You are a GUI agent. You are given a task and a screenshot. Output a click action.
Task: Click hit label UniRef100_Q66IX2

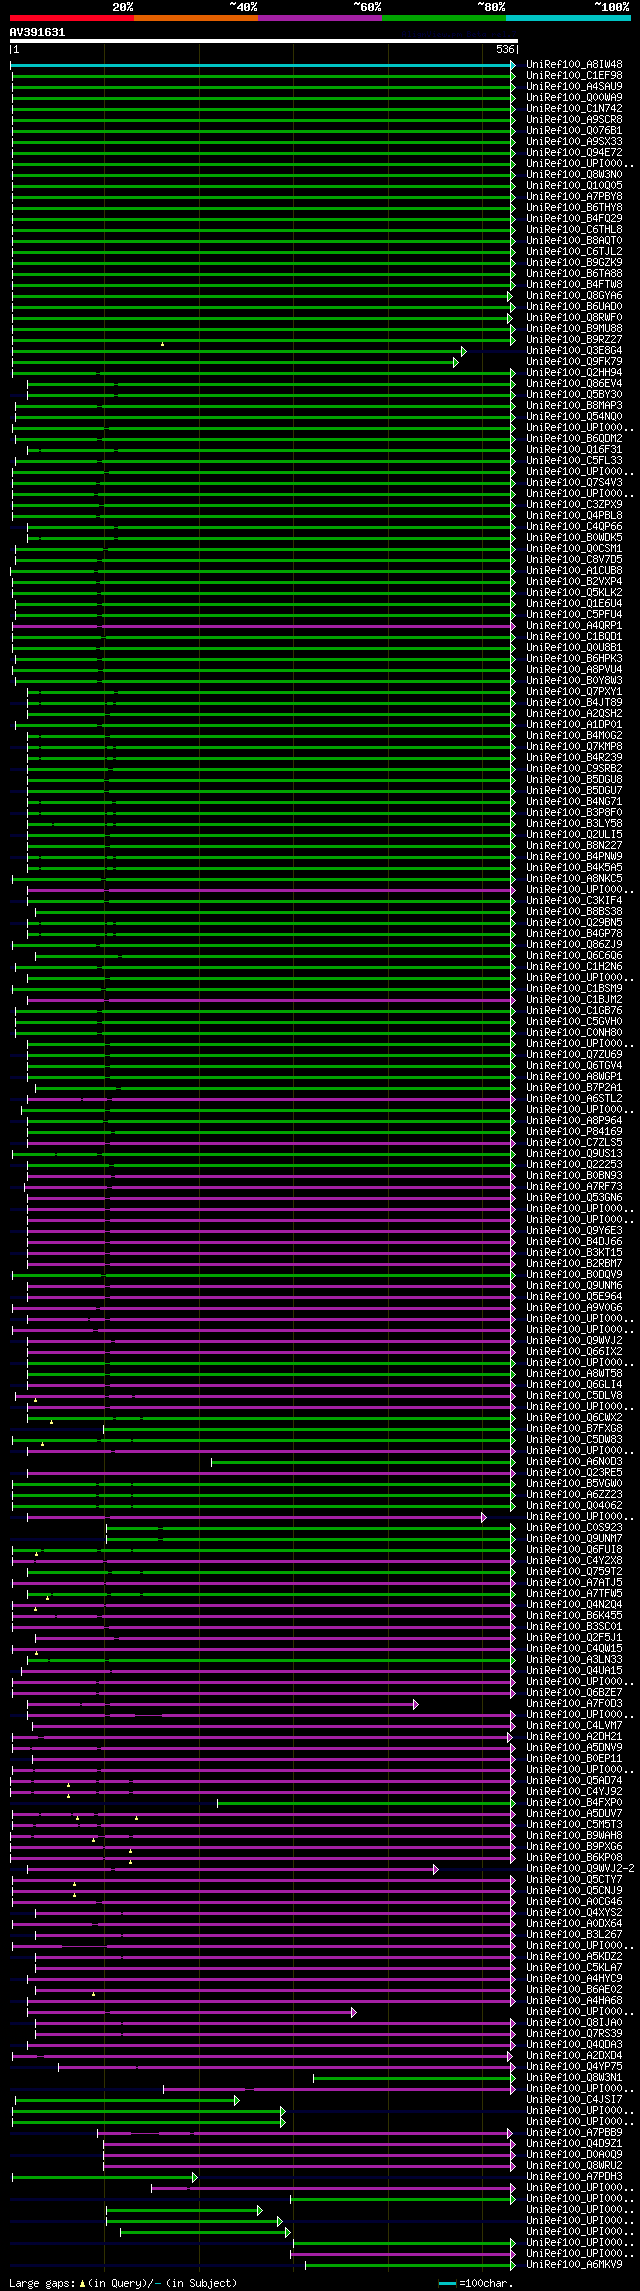point(574,1352)
